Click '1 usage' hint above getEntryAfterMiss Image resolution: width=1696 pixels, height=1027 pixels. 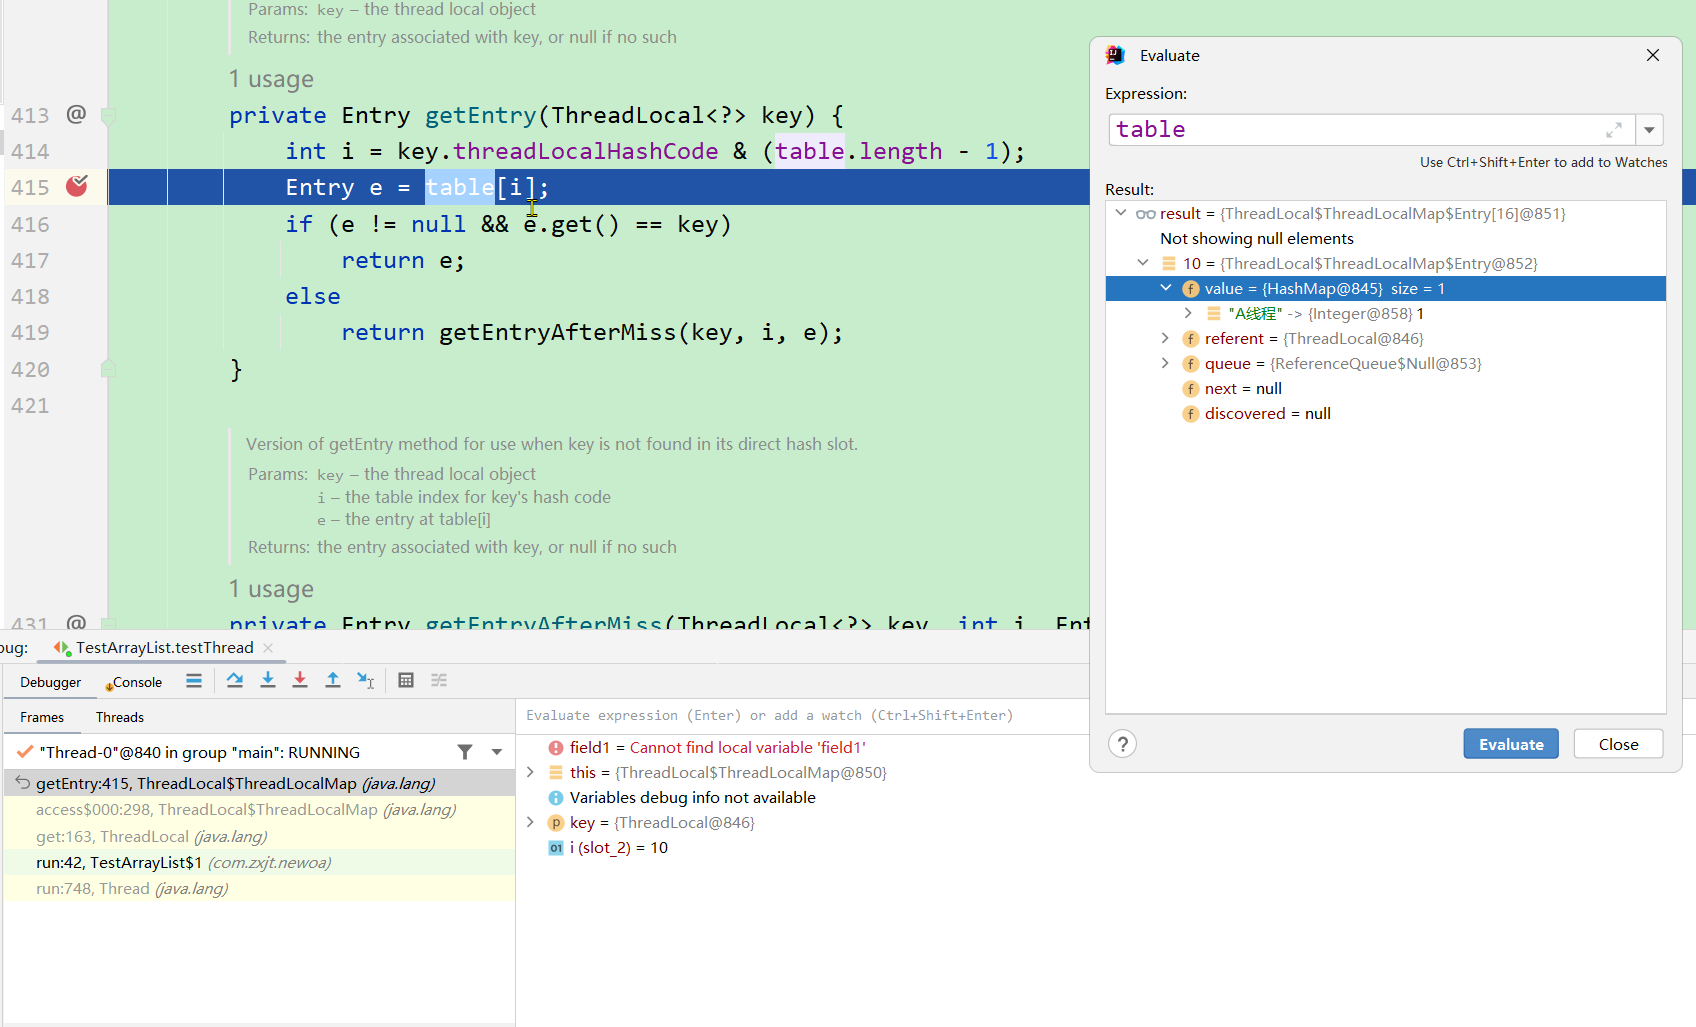(271, 589)
